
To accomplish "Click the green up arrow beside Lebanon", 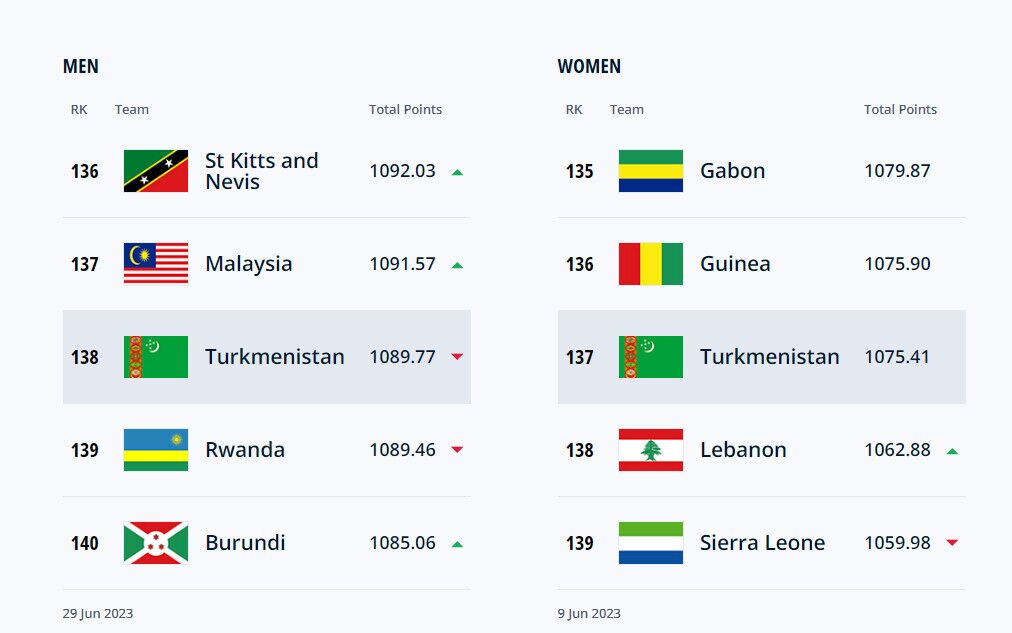I will tap(952, 451).
